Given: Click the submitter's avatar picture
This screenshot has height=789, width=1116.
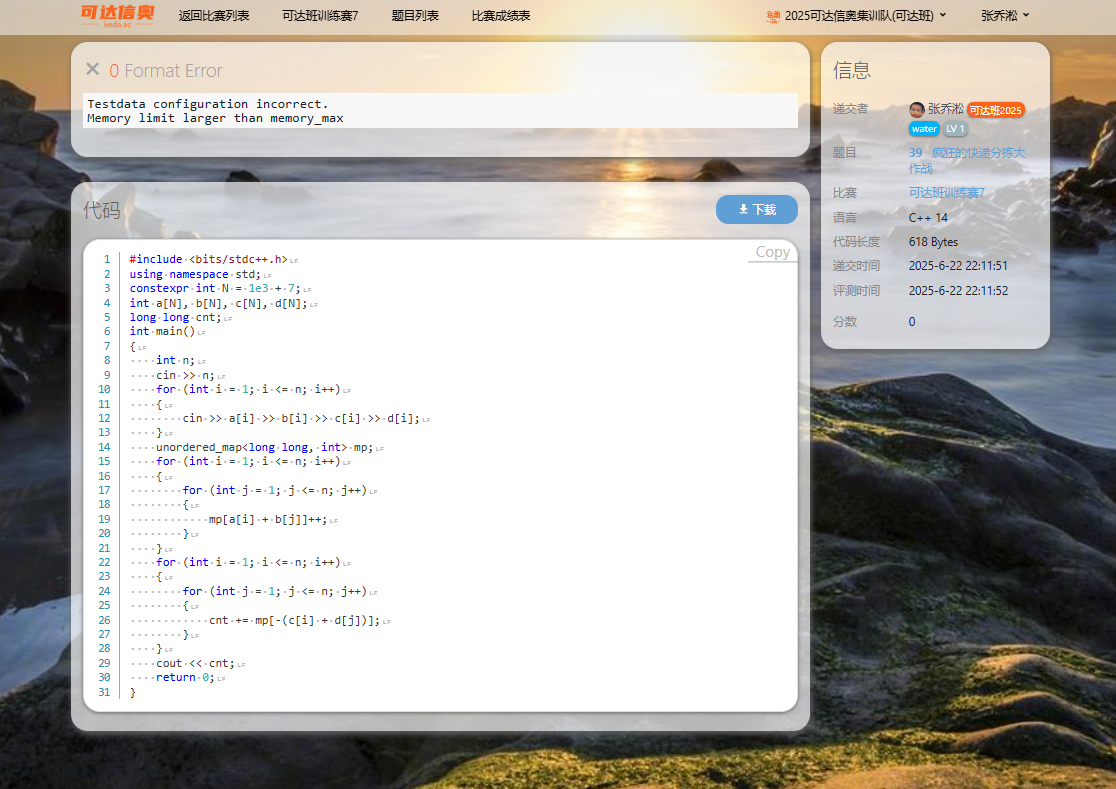Looking at the screenshot, I should point(916,109).
